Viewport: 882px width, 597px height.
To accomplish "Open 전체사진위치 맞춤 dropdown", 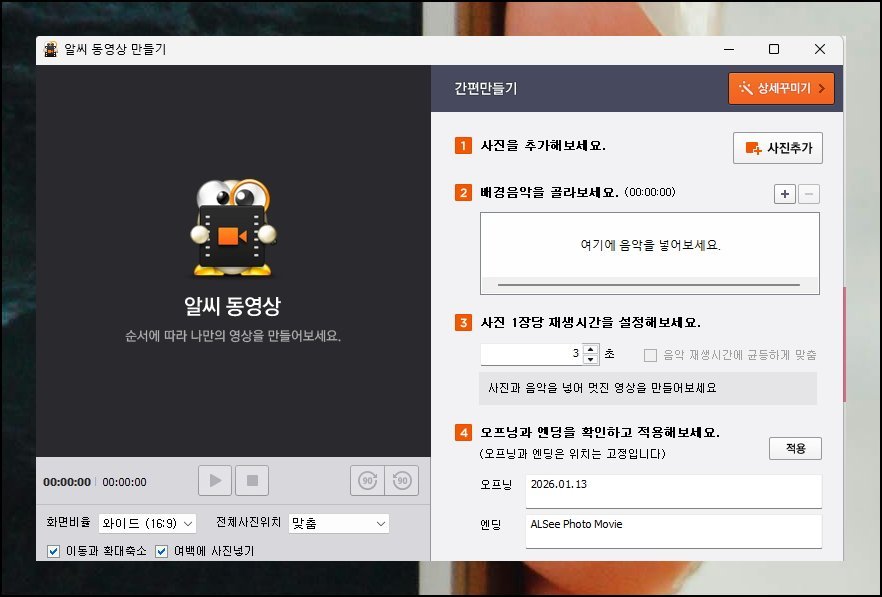I will point(339,523).
